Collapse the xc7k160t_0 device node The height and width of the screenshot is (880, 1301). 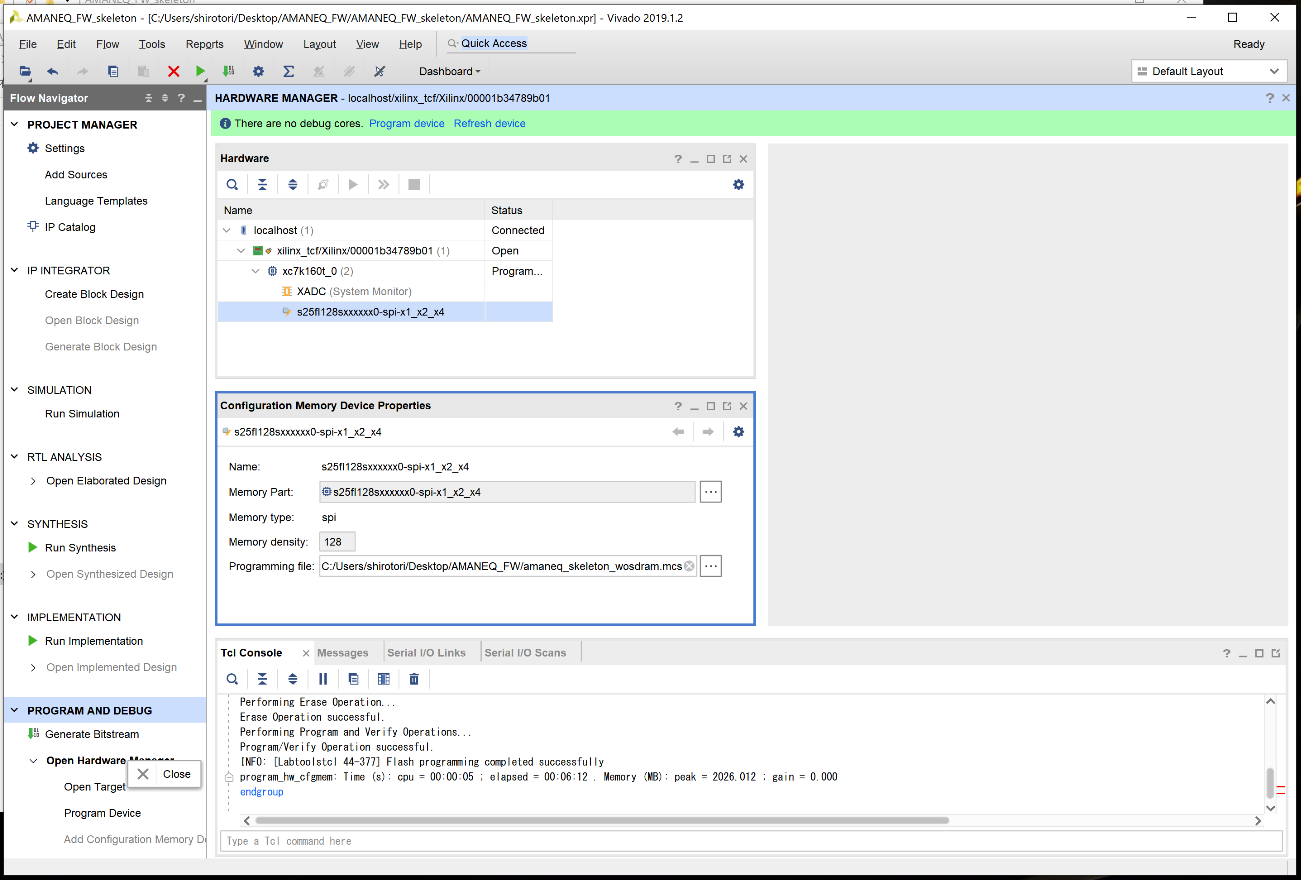pos(256,271)
